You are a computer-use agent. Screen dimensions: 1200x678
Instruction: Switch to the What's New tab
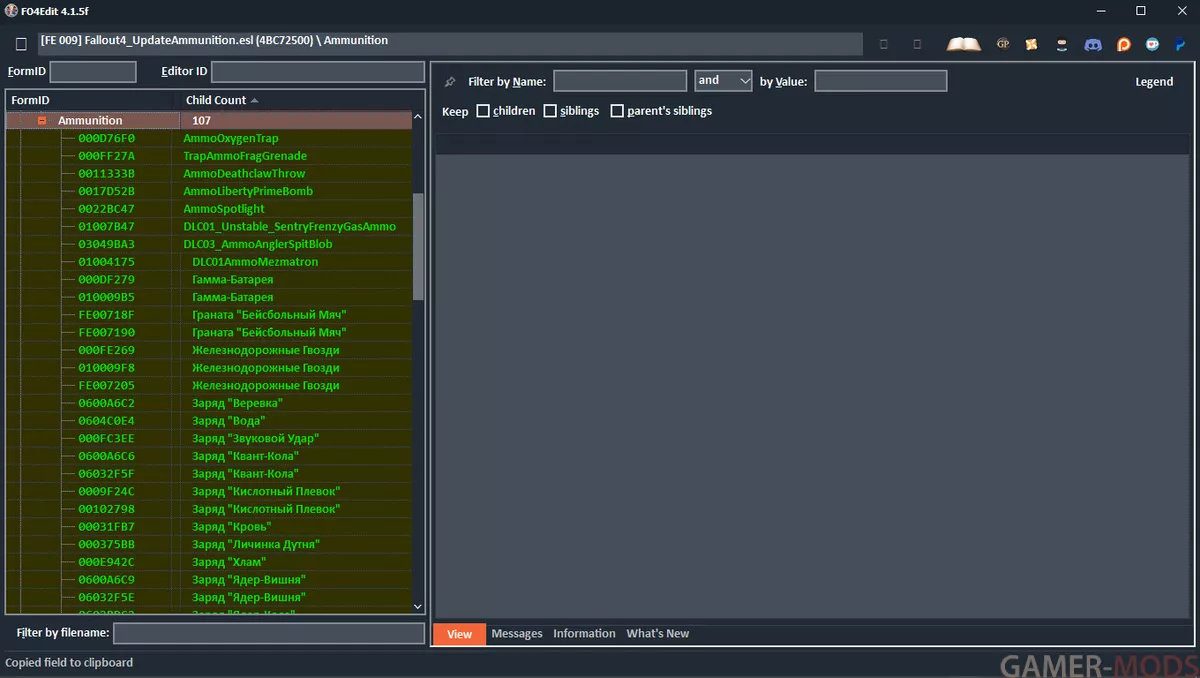(658, 634)
